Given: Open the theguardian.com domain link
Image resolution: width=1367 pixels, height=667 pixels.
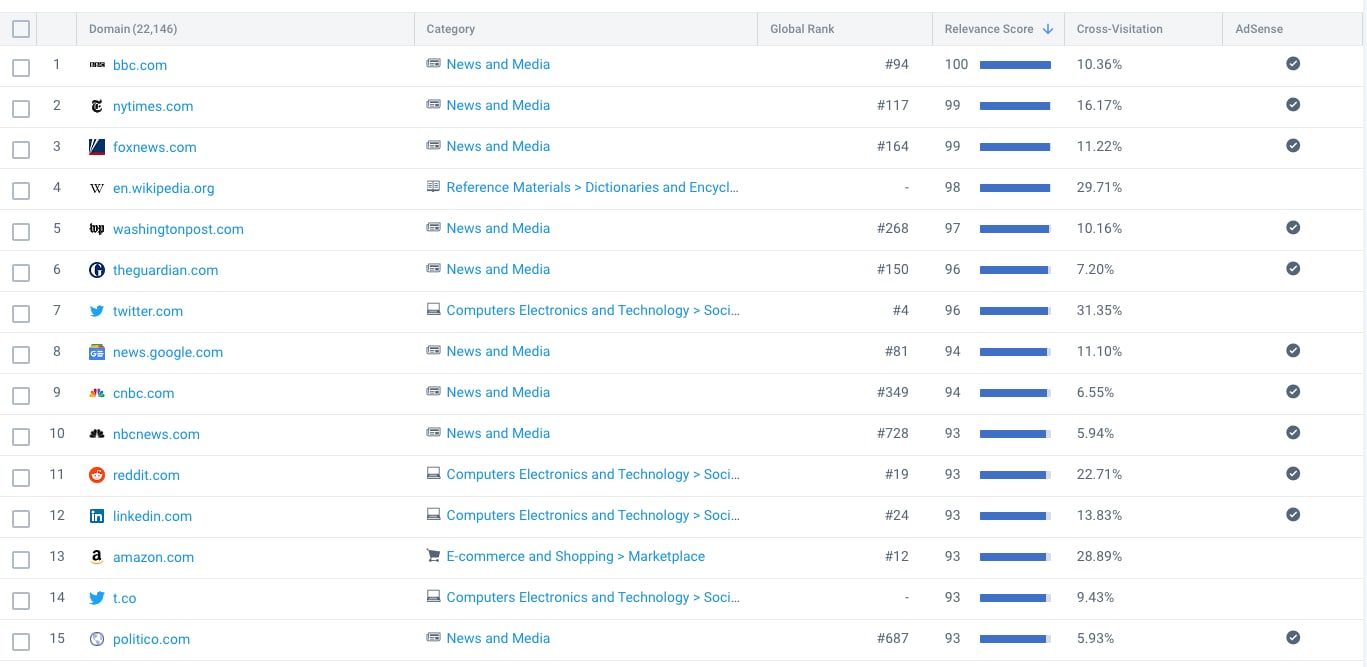Looking at the screenshot, I should [165, 270].
